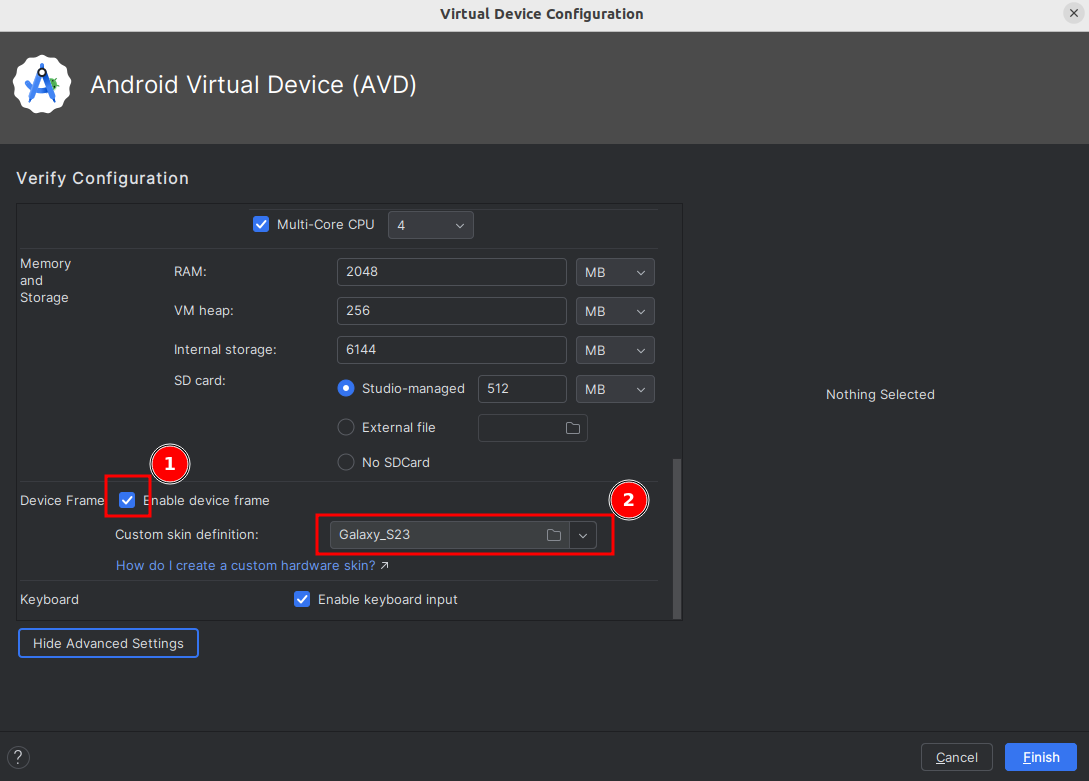This screenshot has width=1089, height=781.
Task: Browse folder icon for External file
Action: (572, 428)
